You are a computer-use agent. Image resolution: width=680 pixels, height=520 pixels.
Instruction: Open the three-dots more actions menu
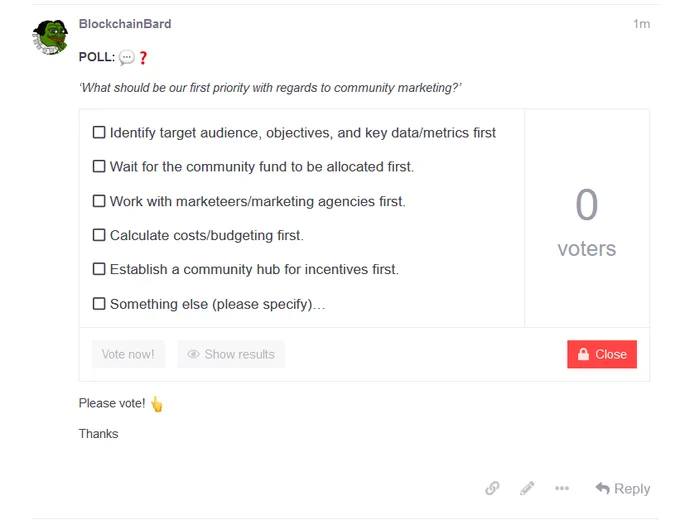click(562, 488)
